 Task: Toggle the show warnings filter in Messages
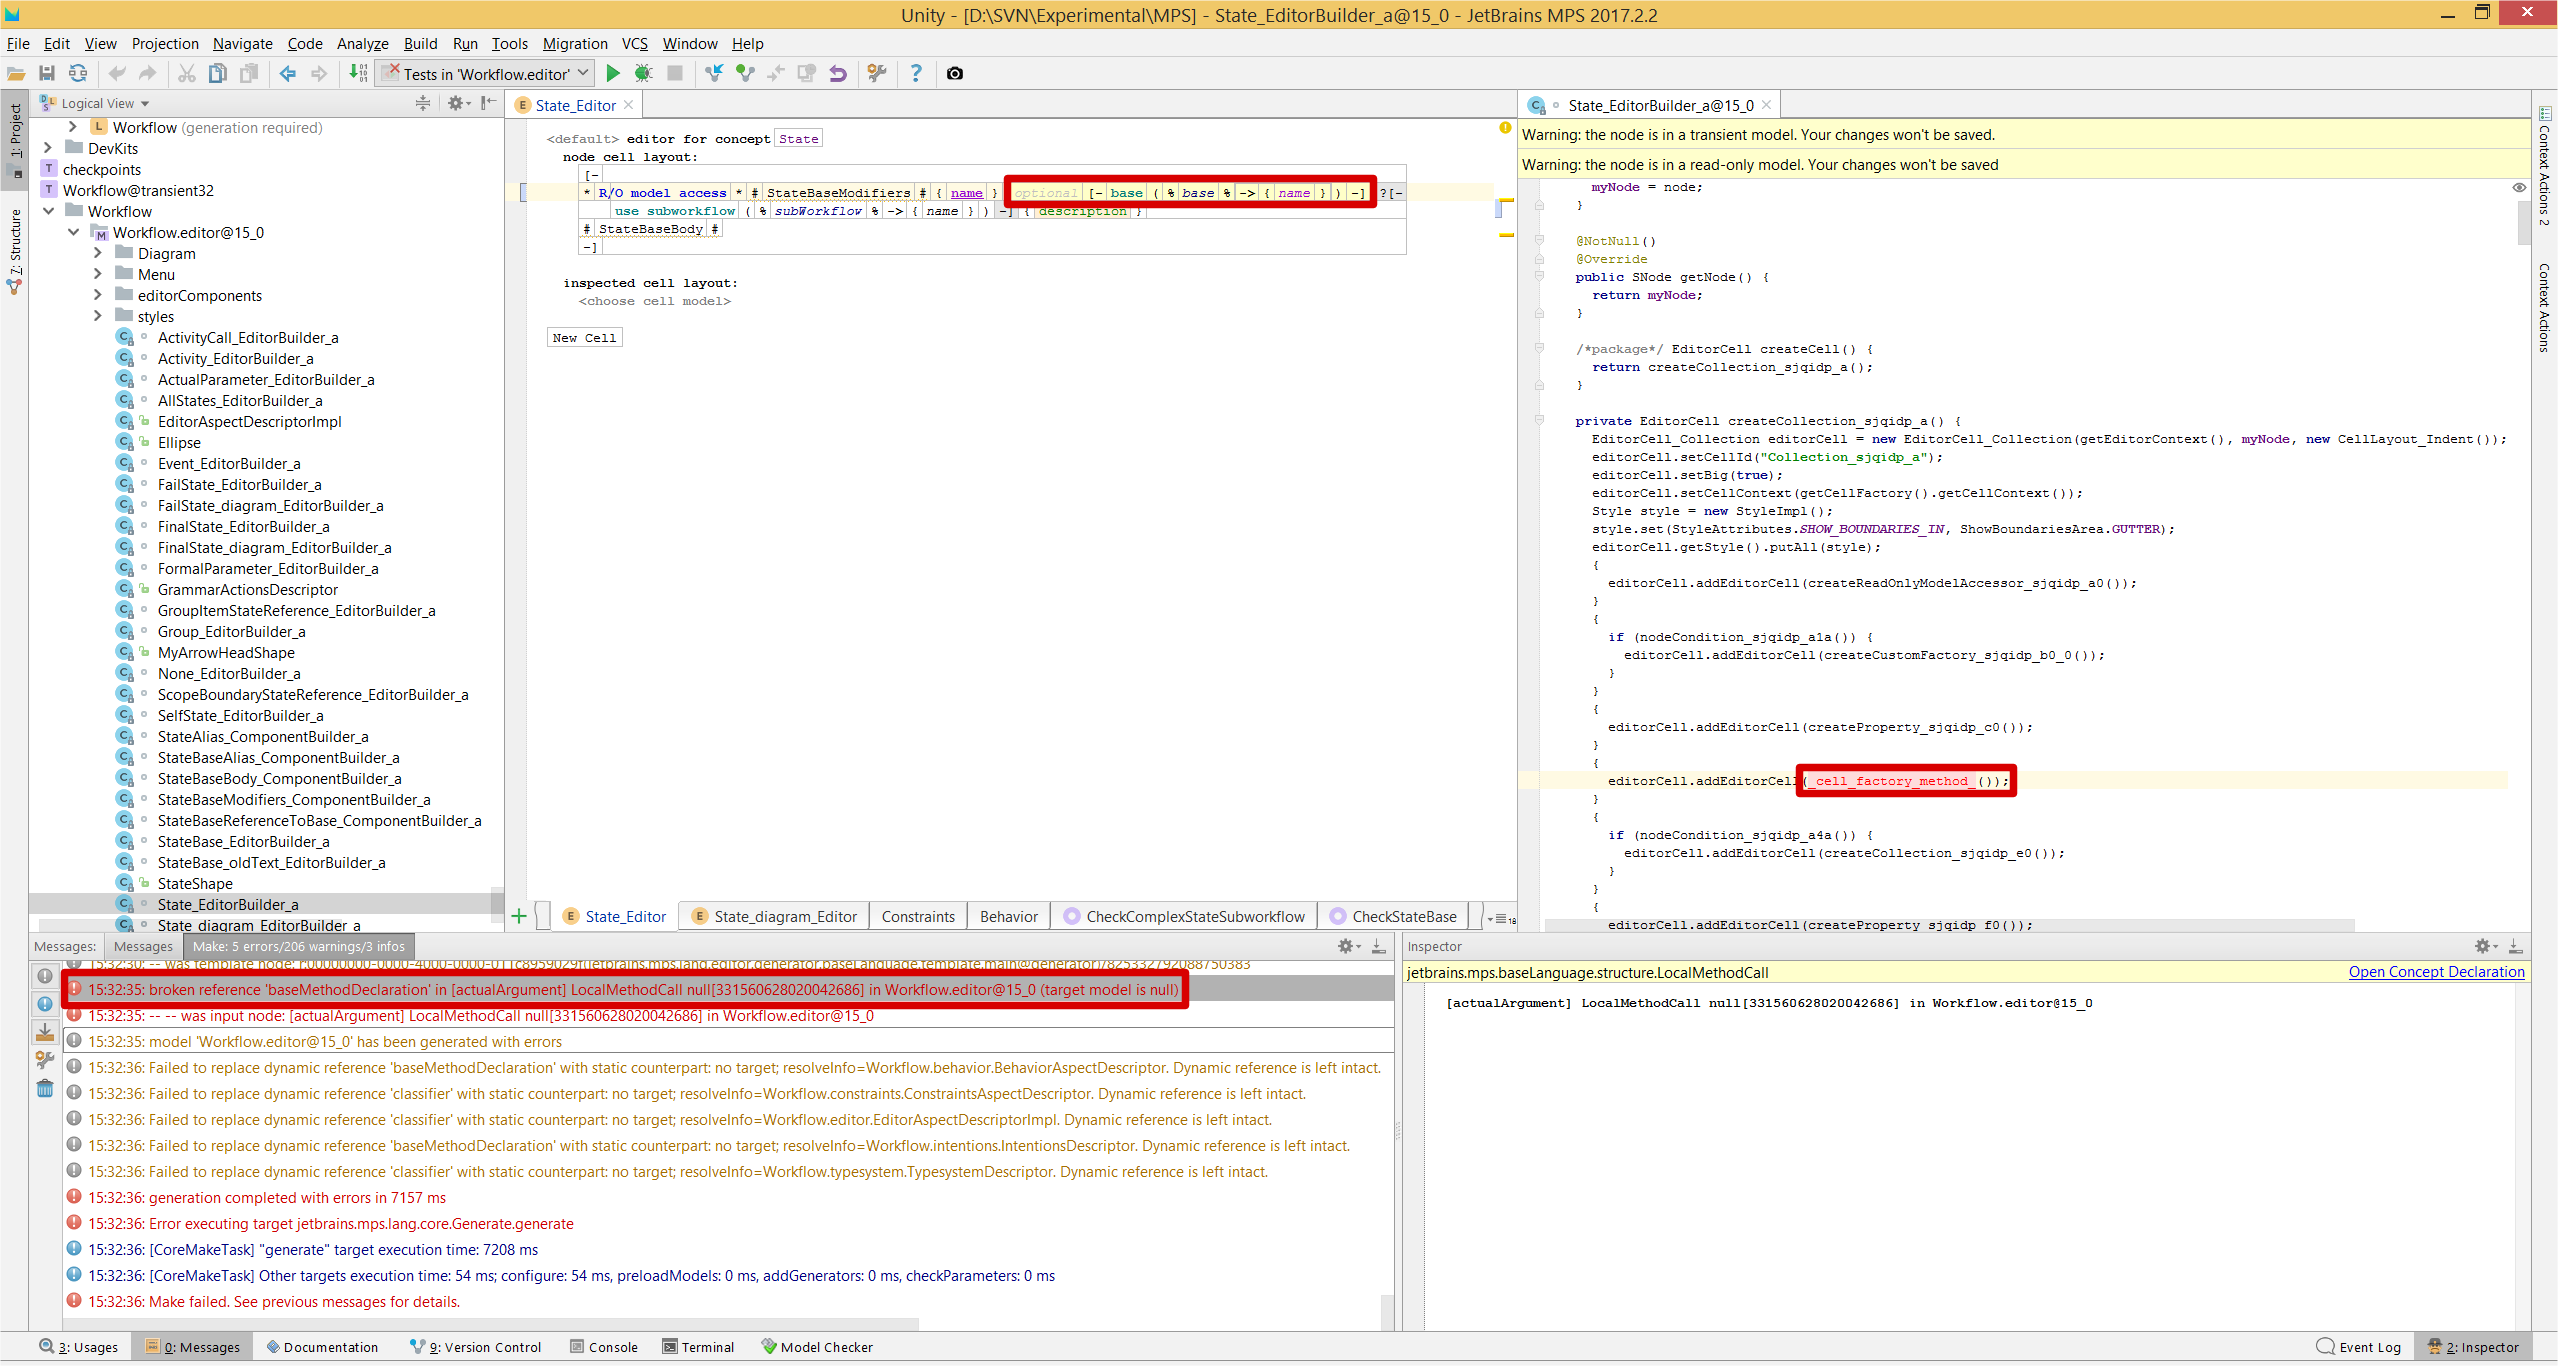point(45,976)
